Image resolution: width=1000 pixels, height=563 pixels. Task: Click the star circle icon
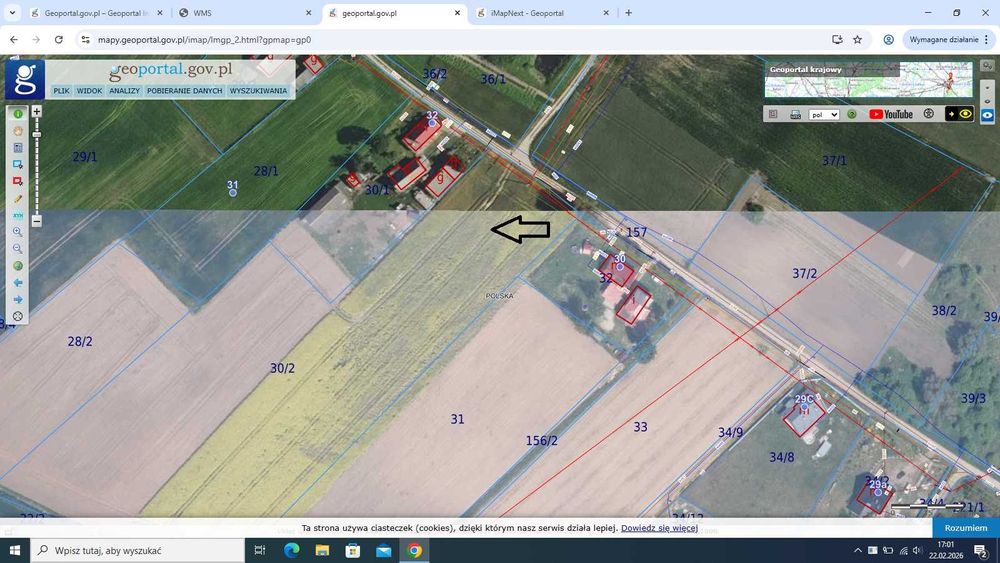[929, 113]
